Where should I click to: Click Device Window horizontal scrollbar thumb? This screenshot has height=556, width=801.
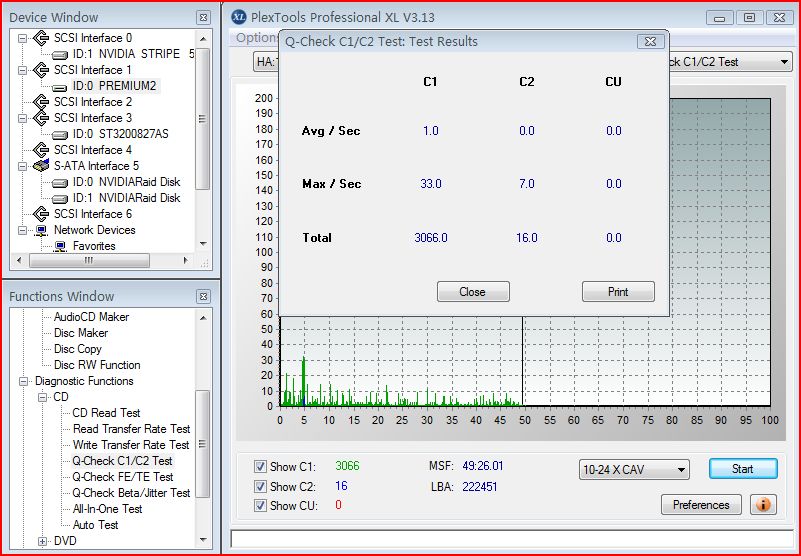89,261
